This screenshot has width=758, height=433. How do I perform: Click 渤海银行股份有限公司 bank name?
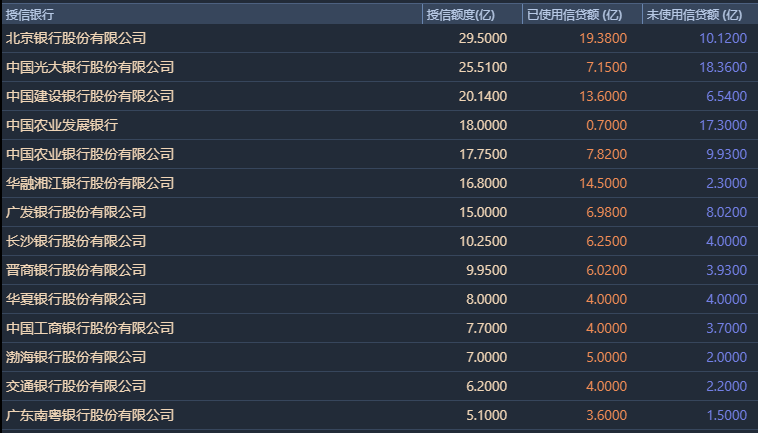pyautogui.click(x=76, y=357)
